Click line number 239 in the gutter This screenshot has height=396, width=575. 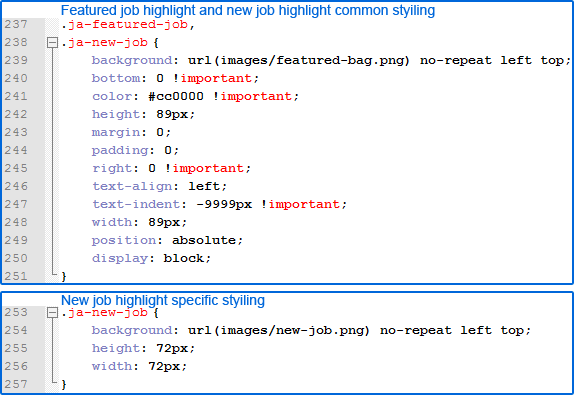(16, 60)
